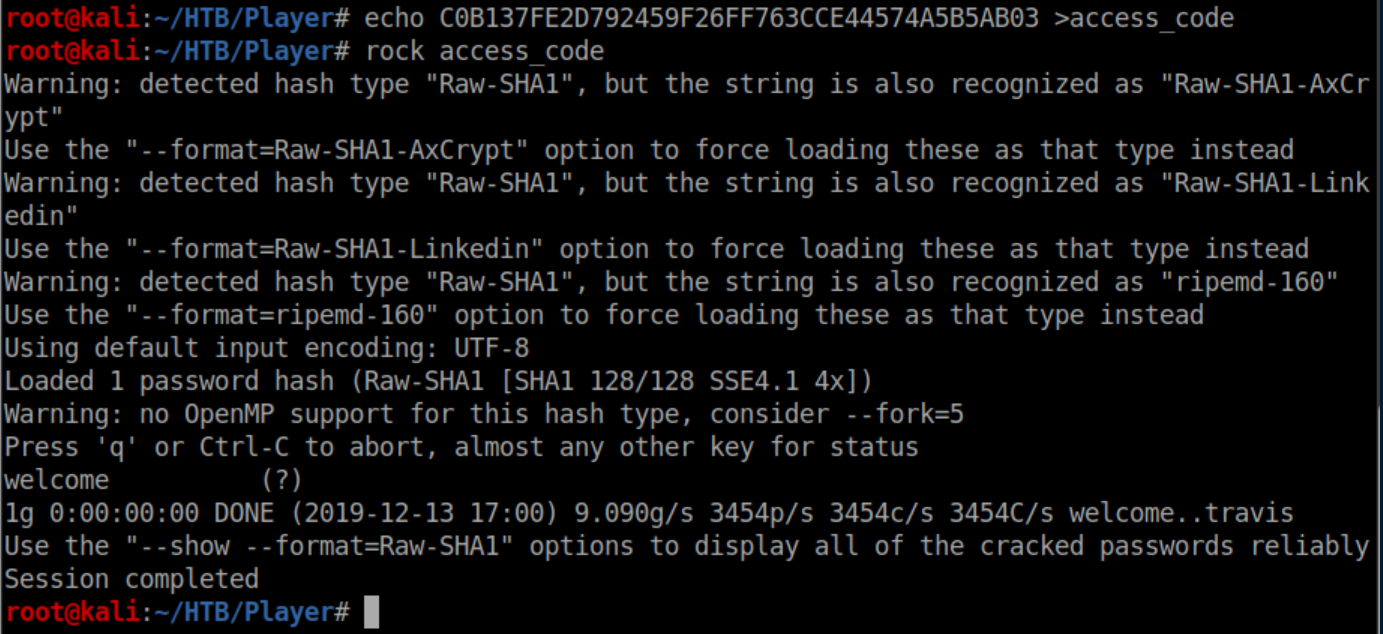Click the 'DONE' status word
Image resolution: width=1383 pixels, height=634 pixels.
tap(244, 513)
